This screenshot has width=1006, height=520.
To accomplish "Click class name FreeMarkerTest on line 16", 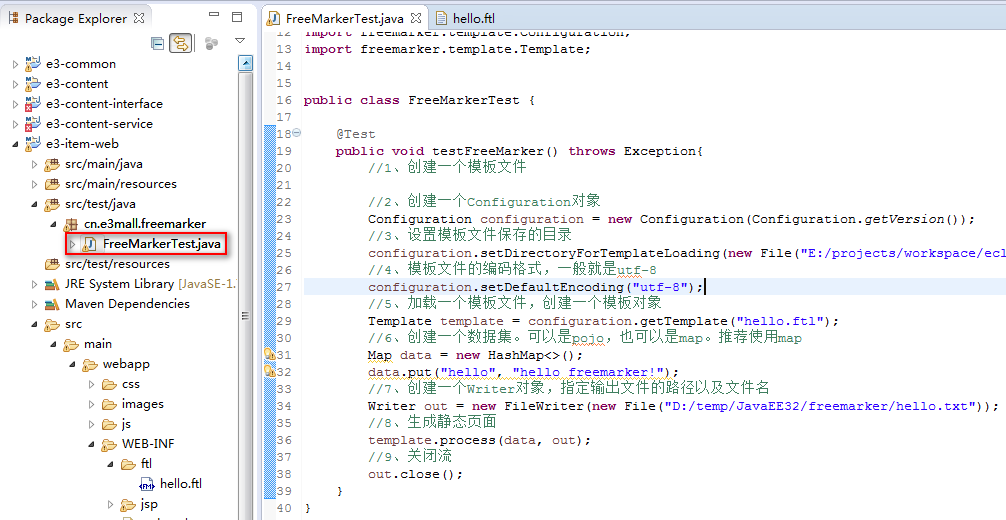I will [464, 100].
